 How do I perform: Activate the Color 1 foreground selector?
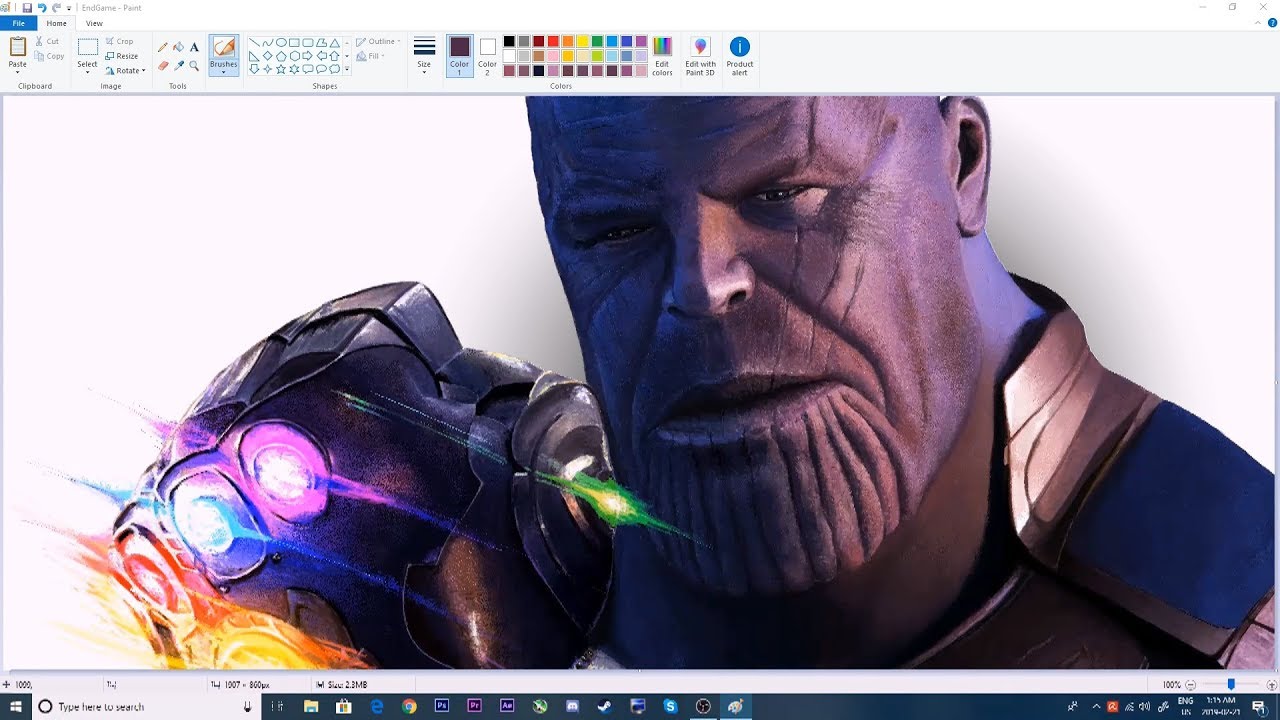[460, 55]
